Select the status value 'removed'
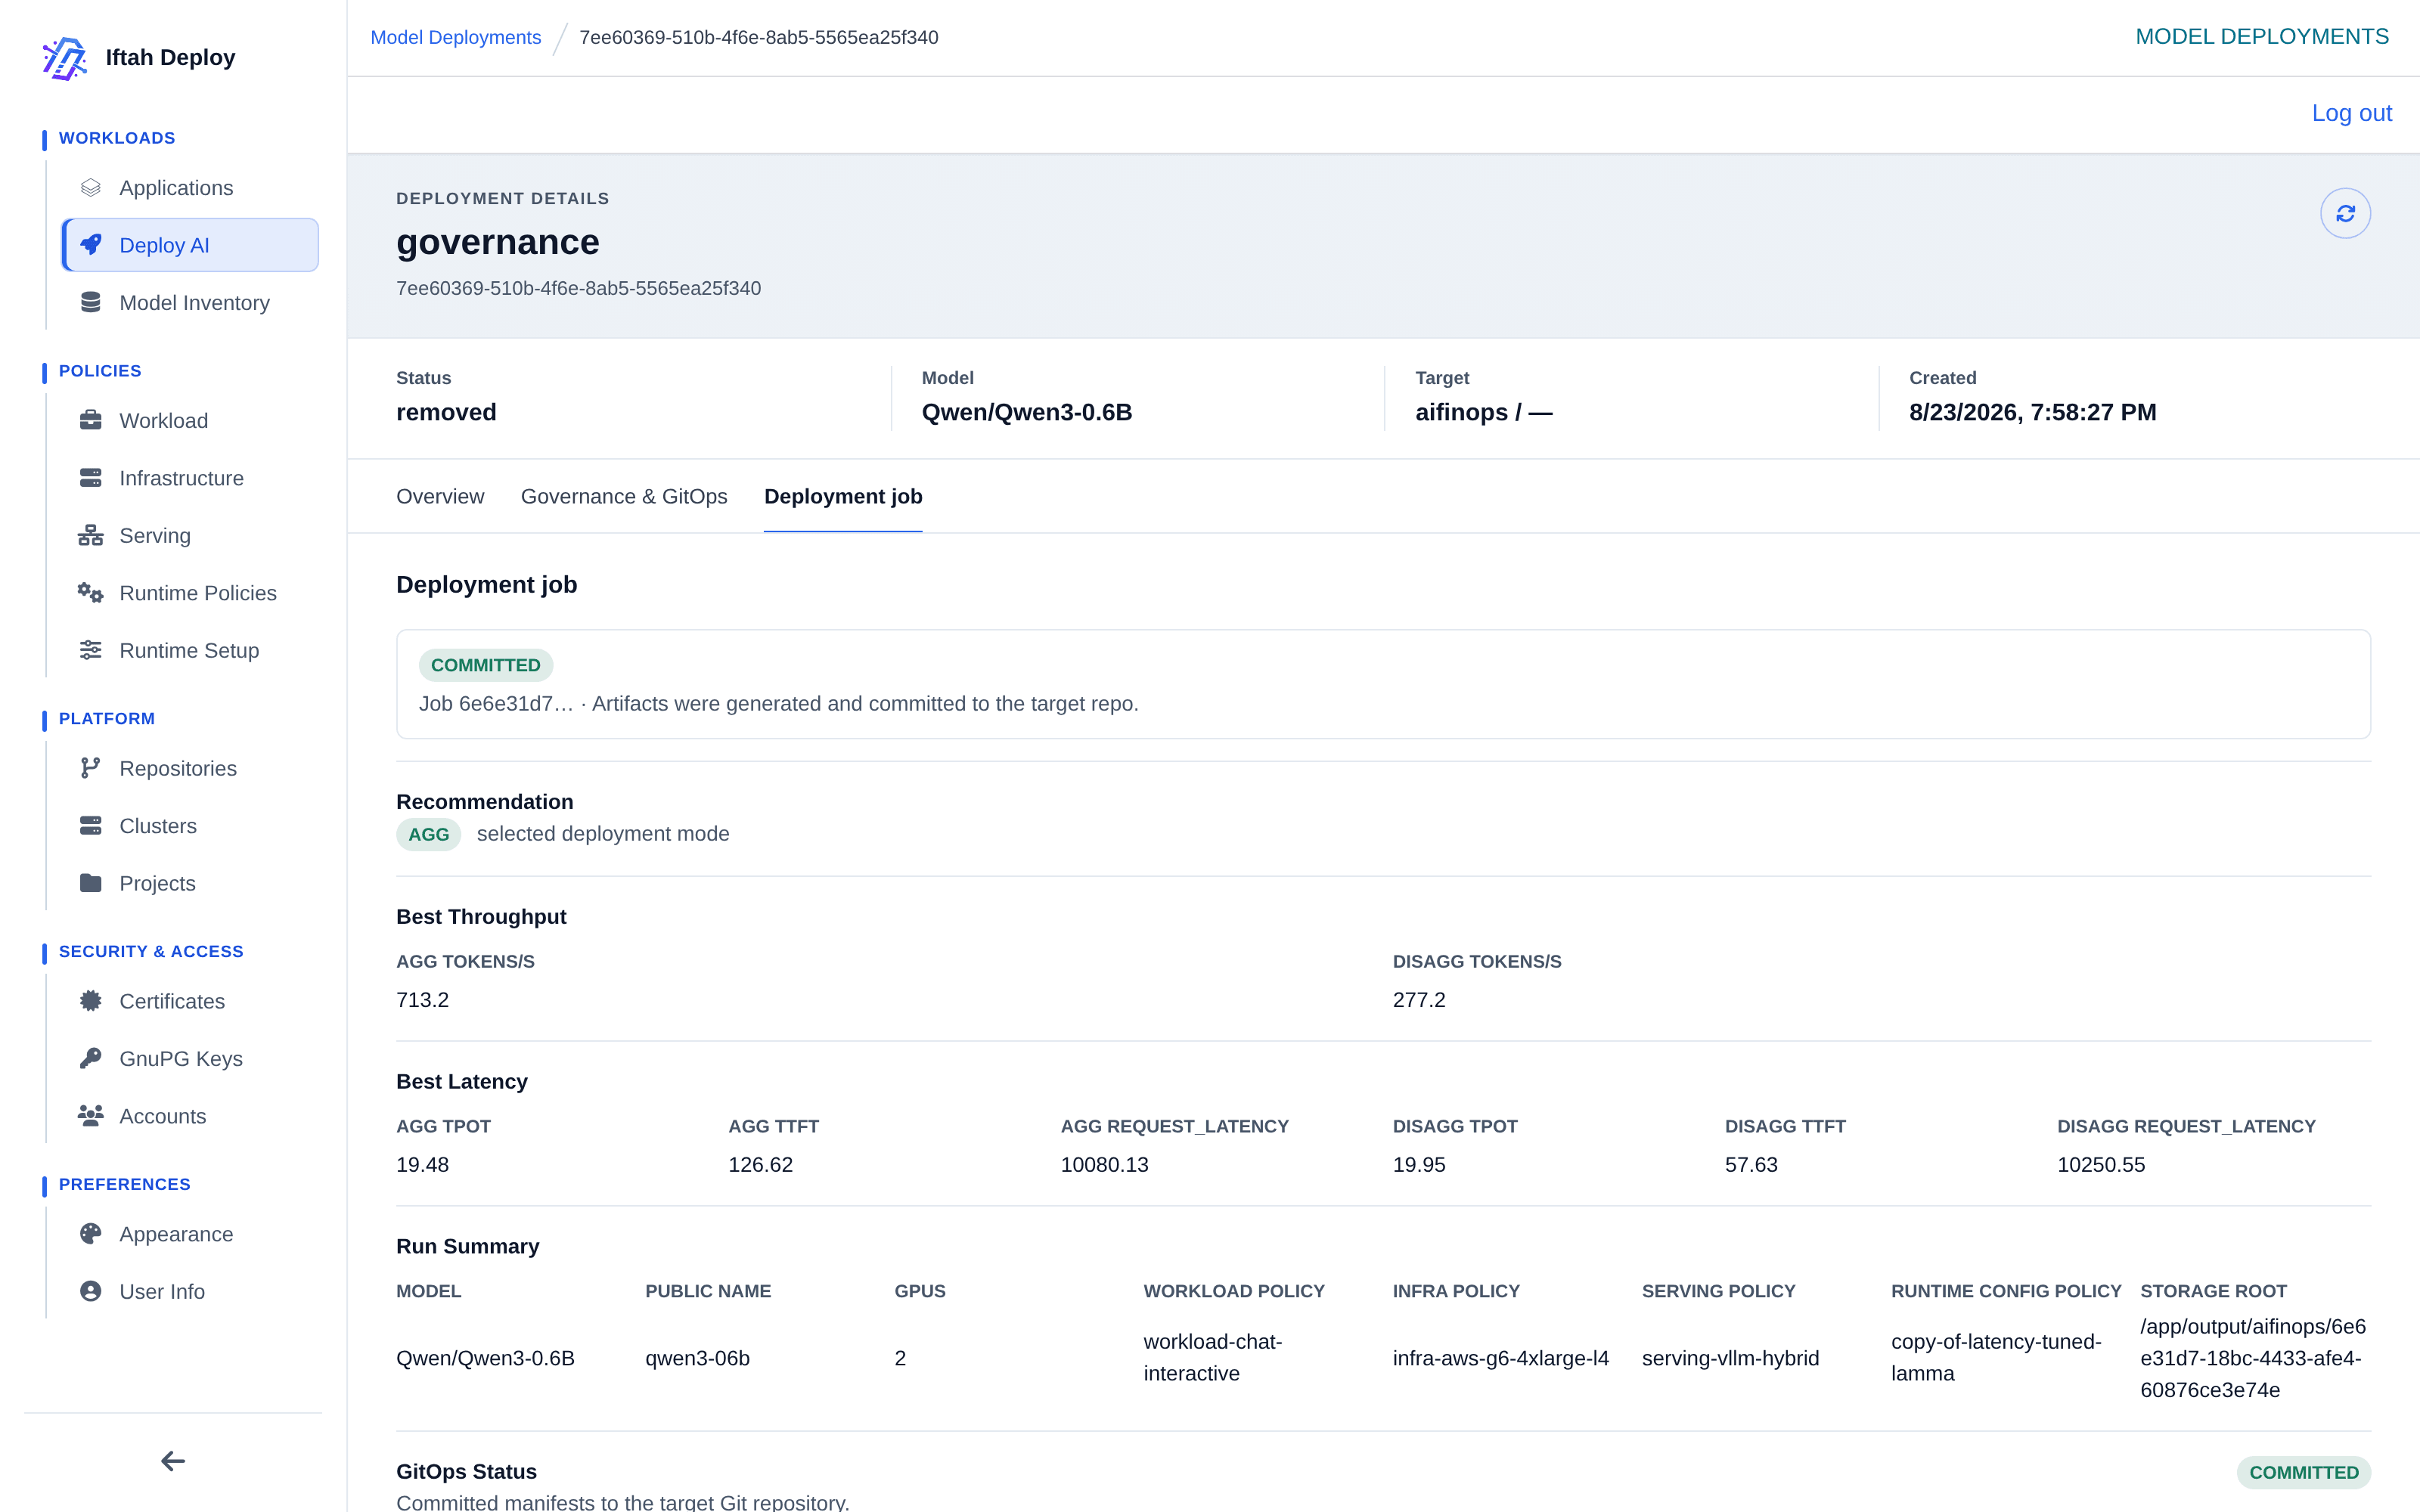 tap(446, 412)
